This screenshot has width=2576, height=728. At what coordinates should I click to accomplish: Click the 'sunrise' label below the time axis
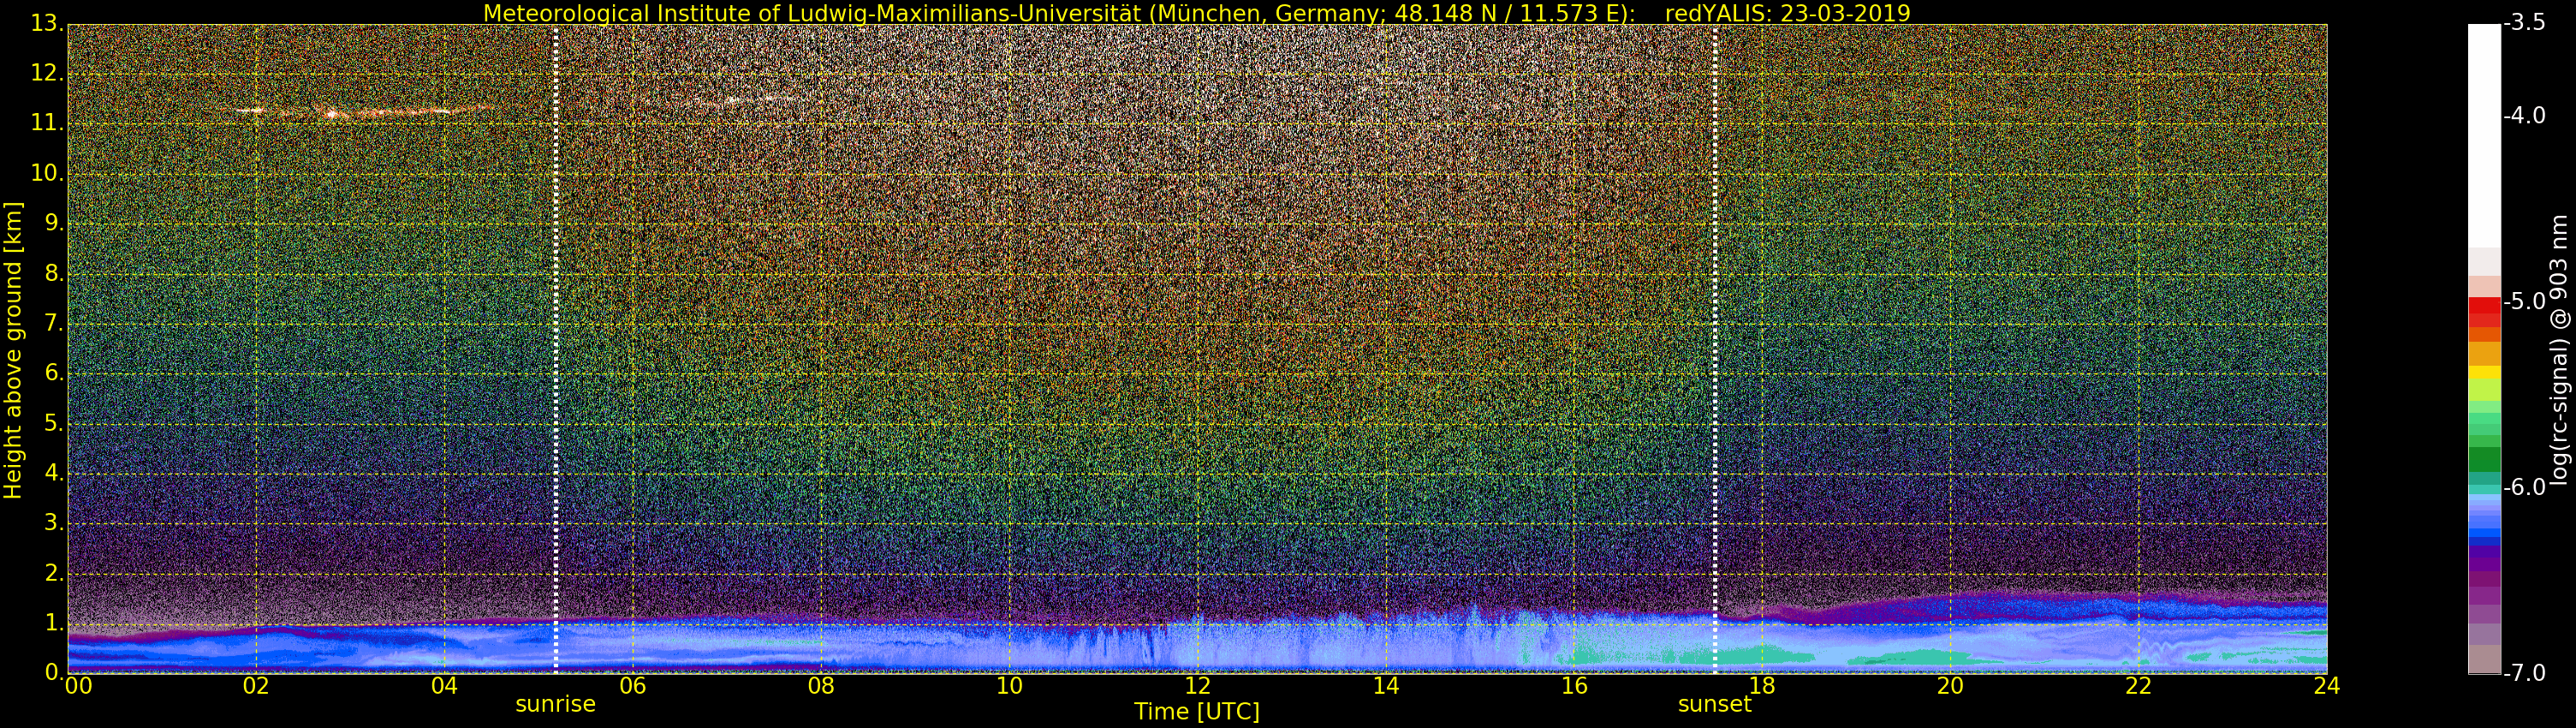tap(555, 704)
